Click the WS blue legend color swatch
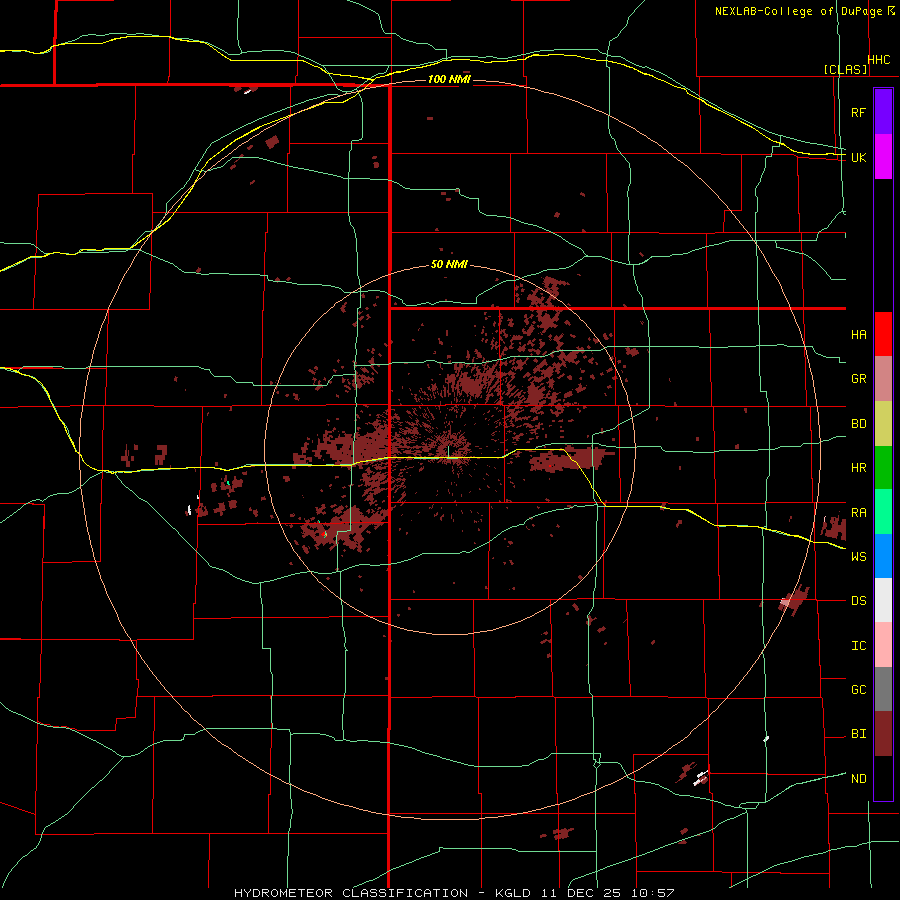Image resolution: width=900 pixels, height=900 pixels. 883,556
